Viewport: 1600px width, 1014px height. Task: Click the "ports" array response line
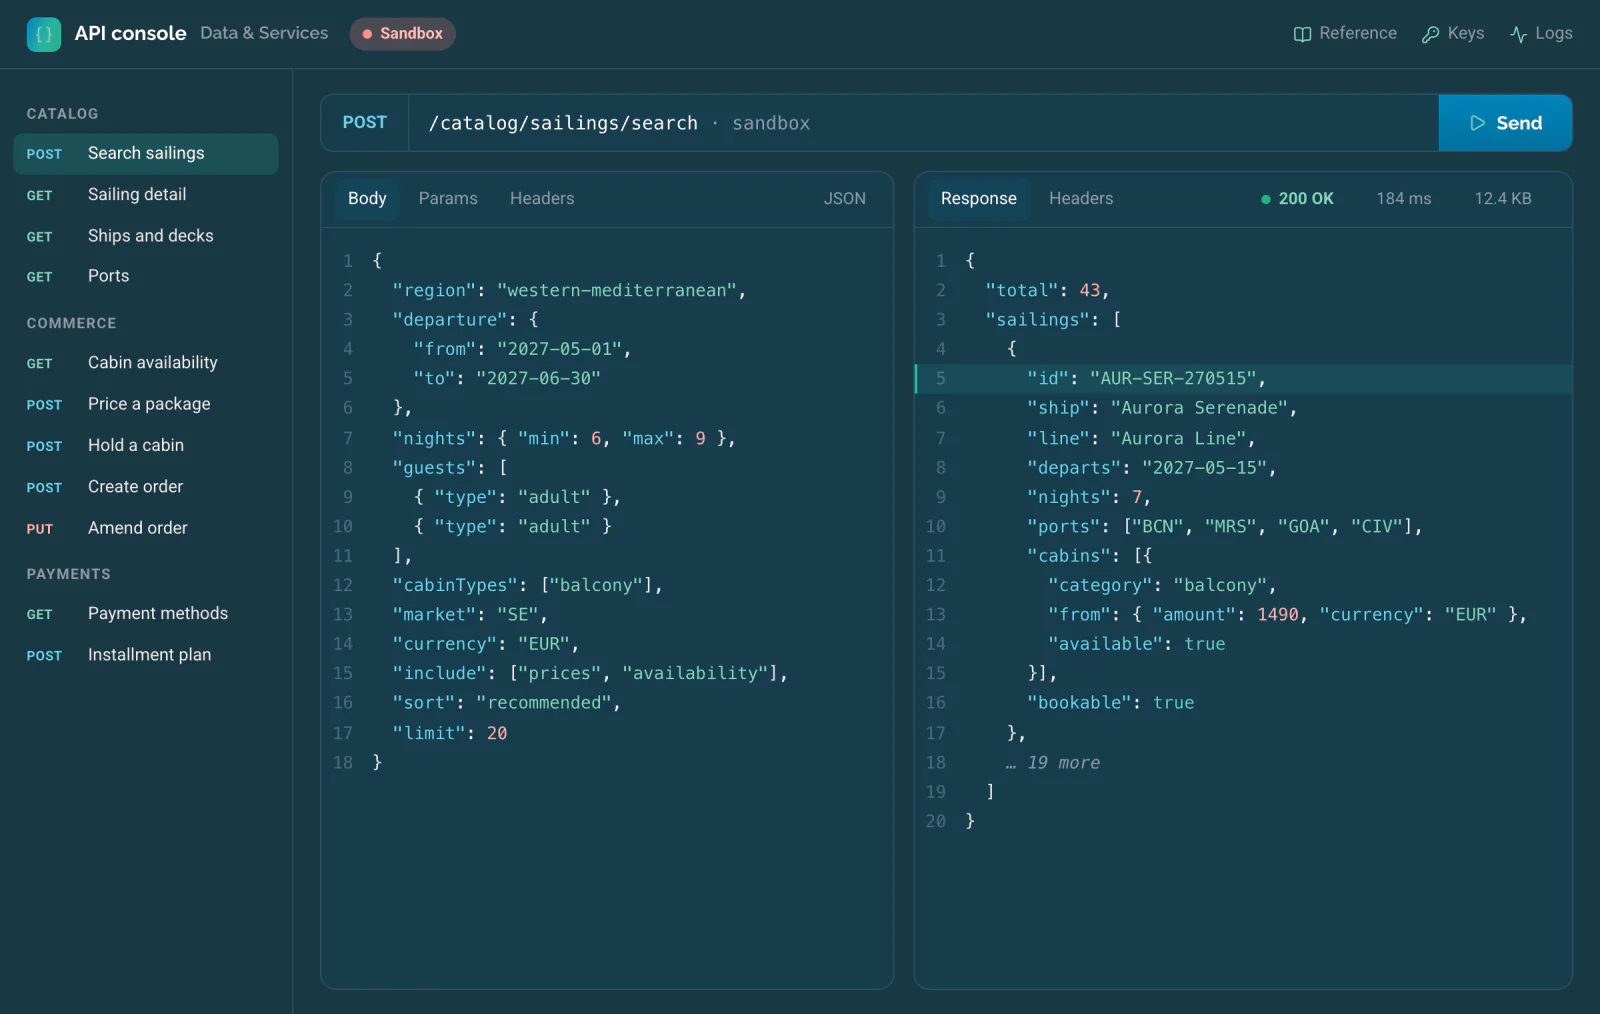tap(1225, 526)
